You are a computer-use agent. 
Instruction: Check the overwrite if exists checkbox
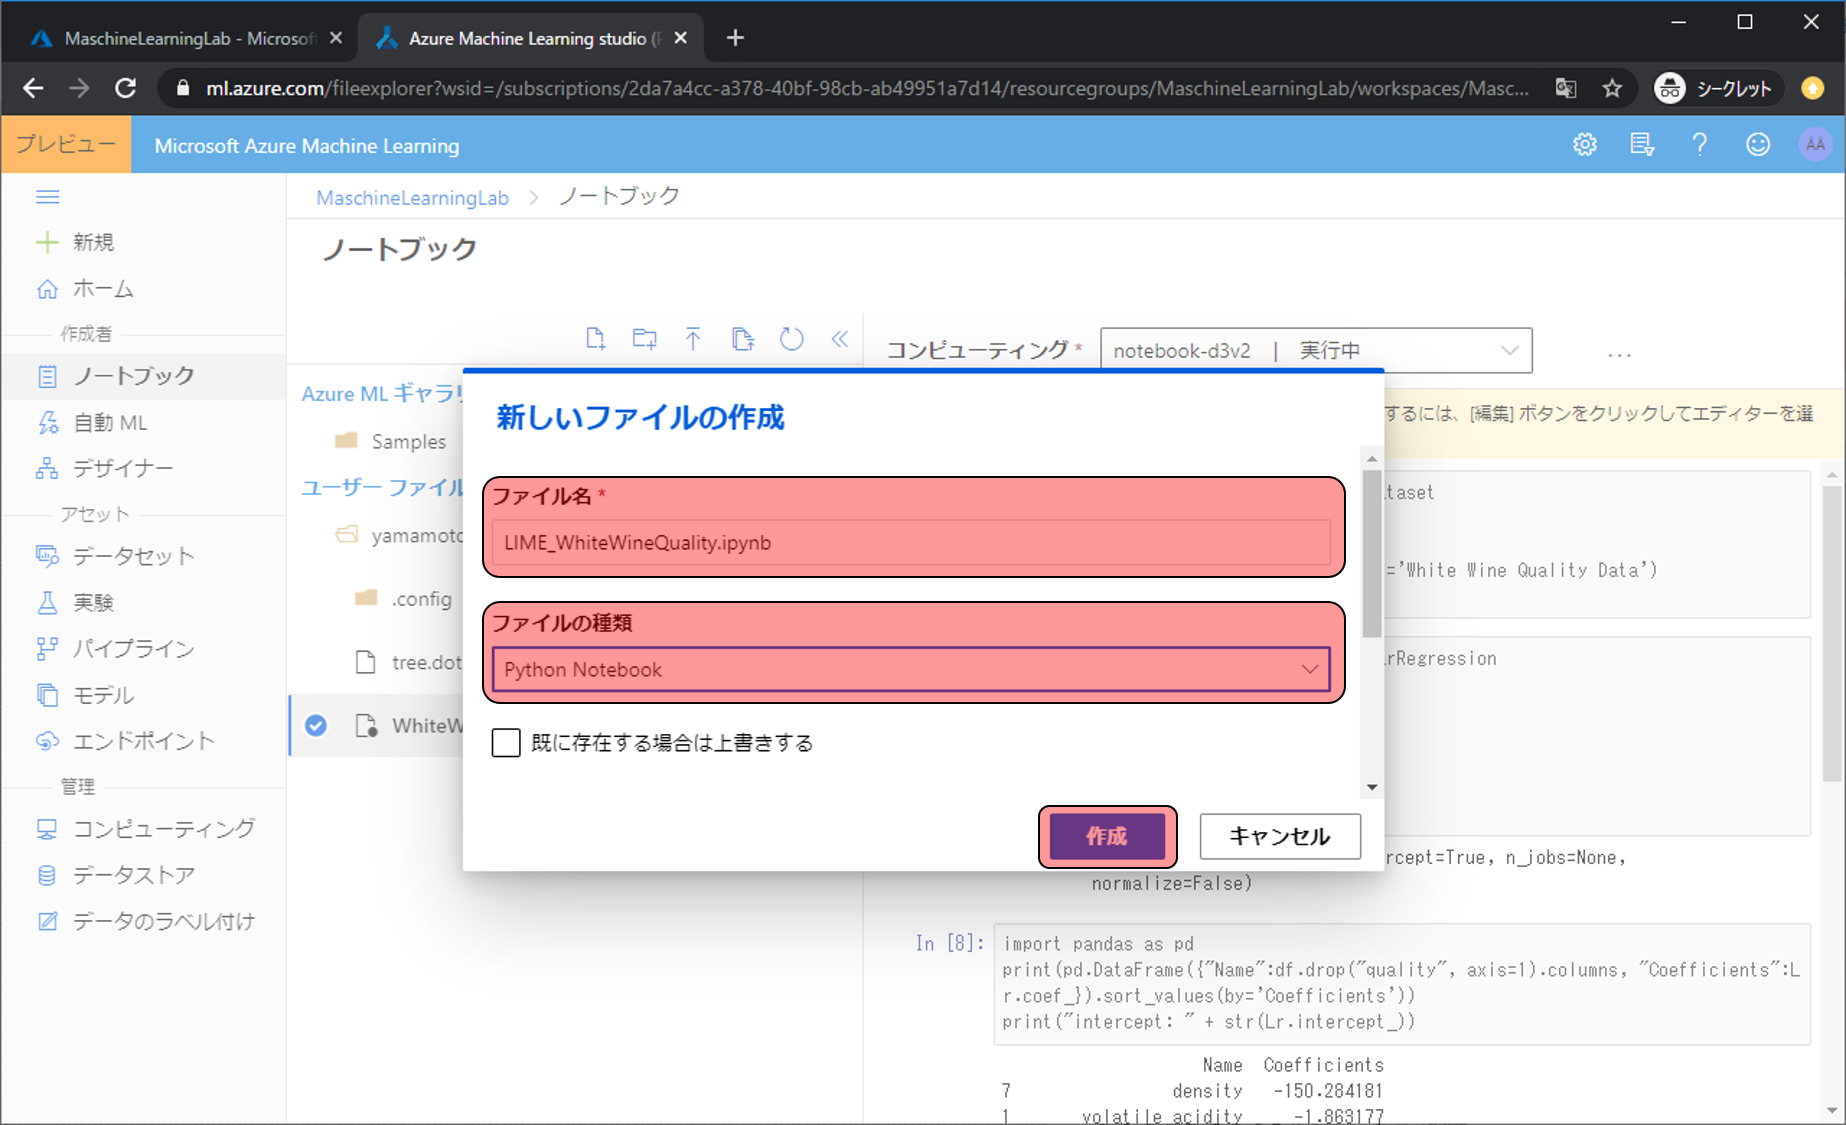click(506, 743)
